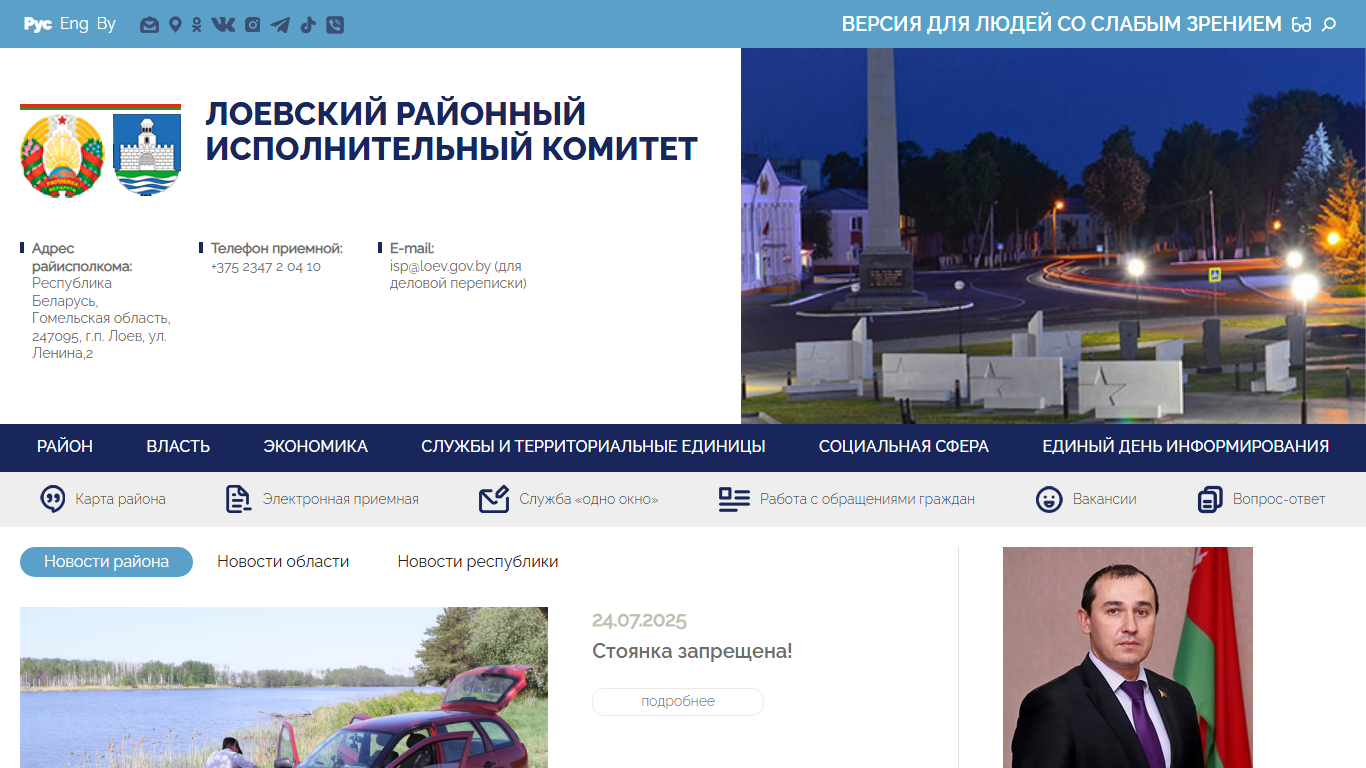Click the Работа с обращениями граждан list icon

[x=734, y=499]
